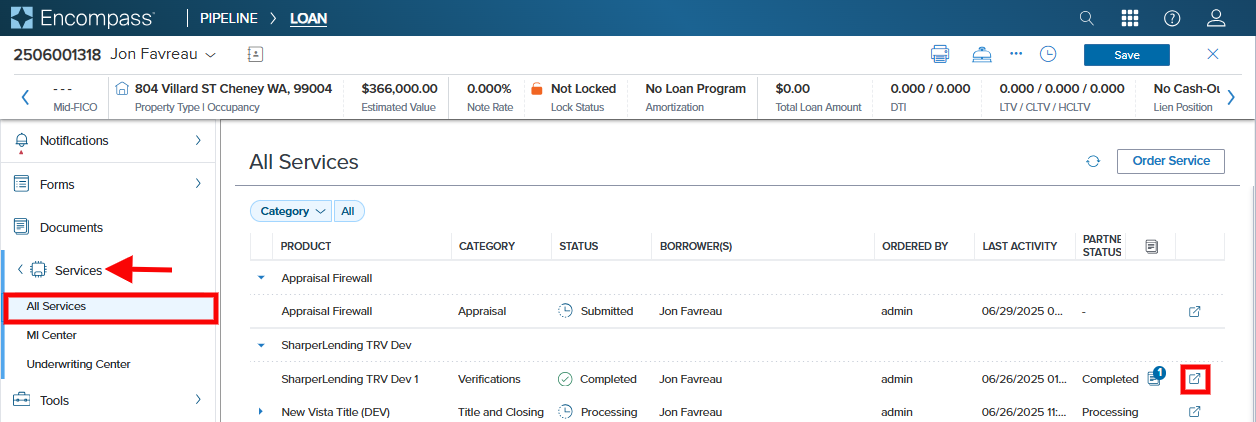Click the Not Locked padlock icon
The image size is (1256, 422).
[536, 89]
